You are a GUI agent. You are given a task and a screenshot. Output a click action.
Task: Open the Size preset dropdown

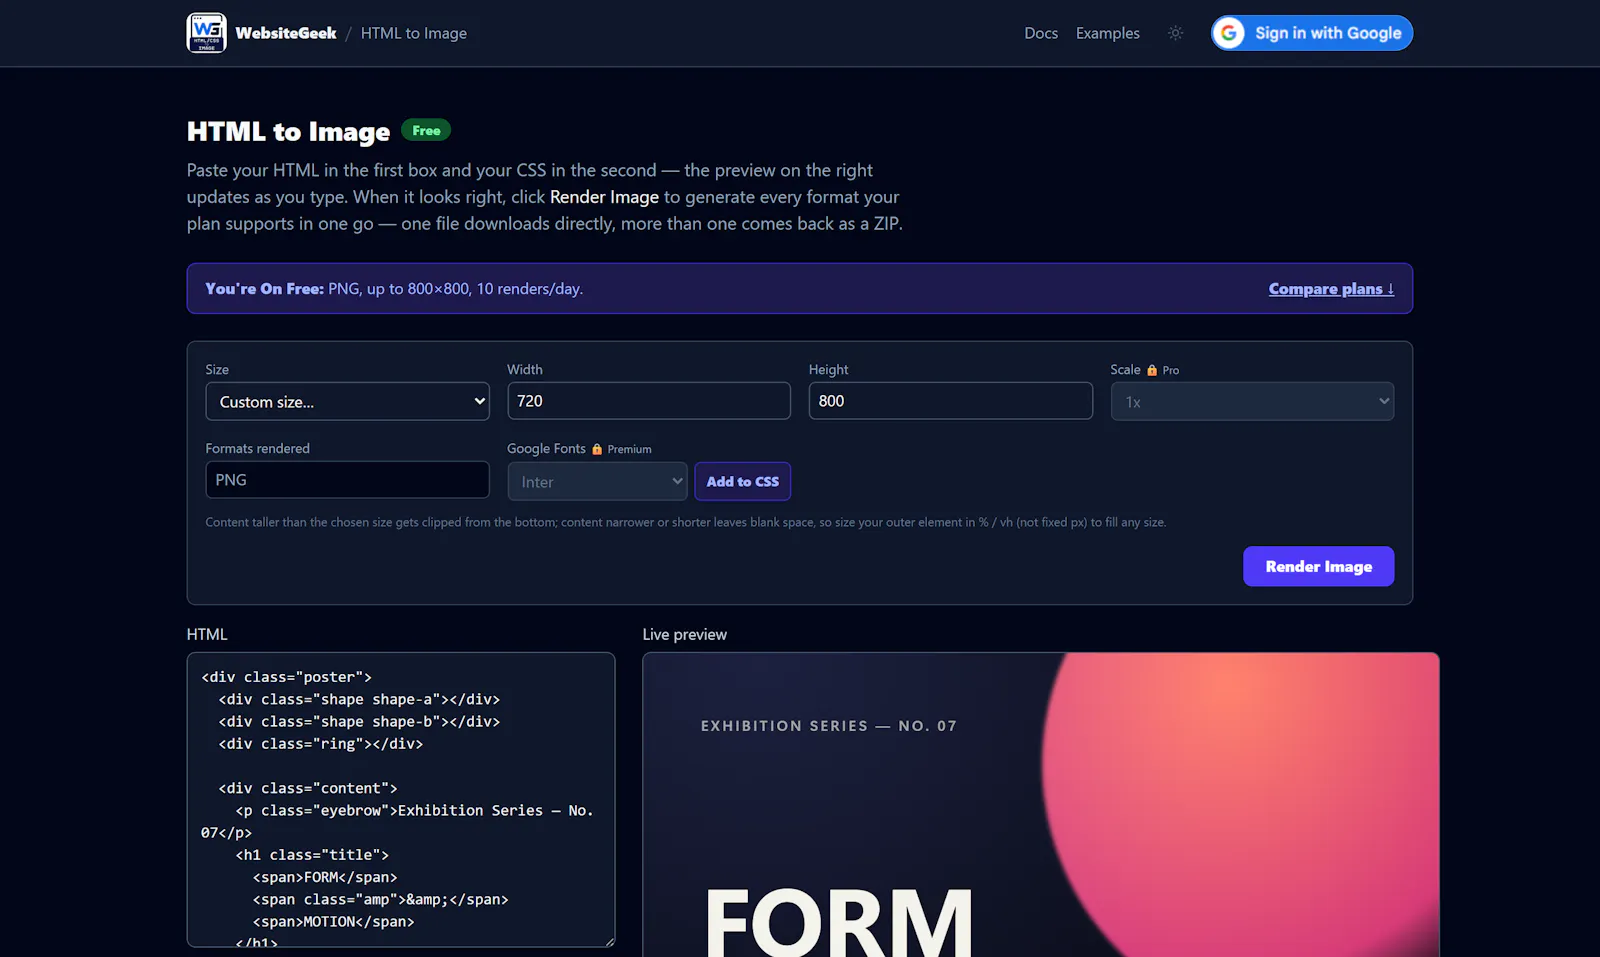[x=347, y=401]
